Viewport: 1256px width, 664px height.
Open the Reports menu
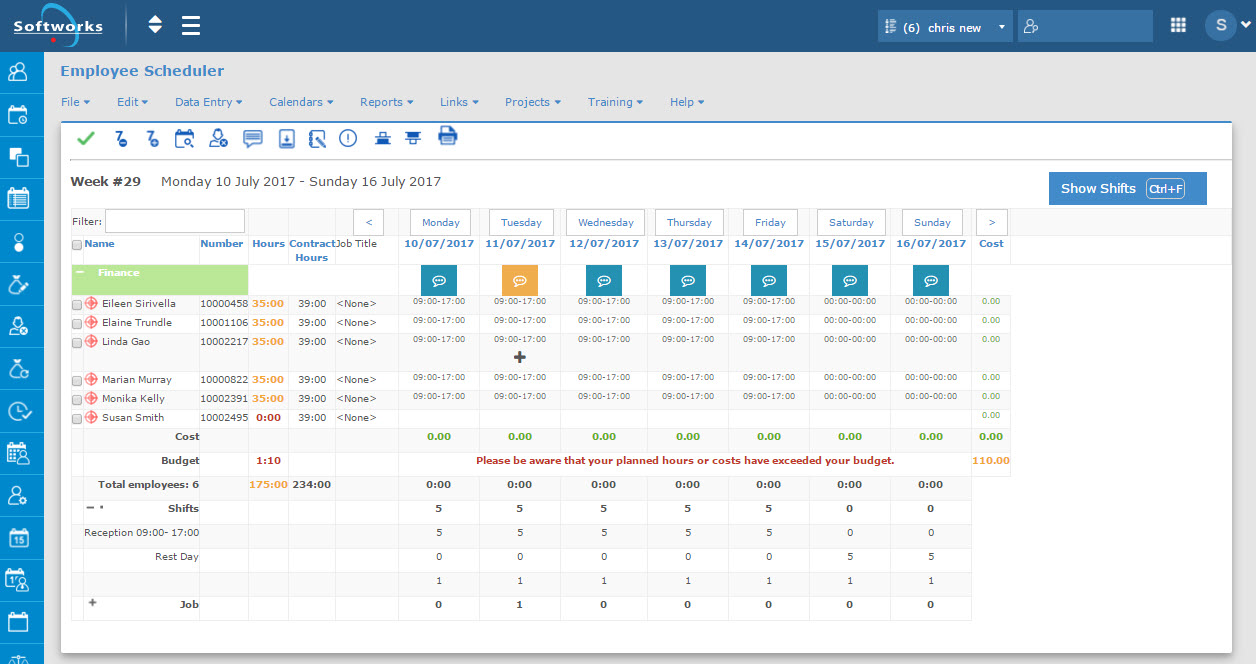pyautogui.click(x=387, y=102)
